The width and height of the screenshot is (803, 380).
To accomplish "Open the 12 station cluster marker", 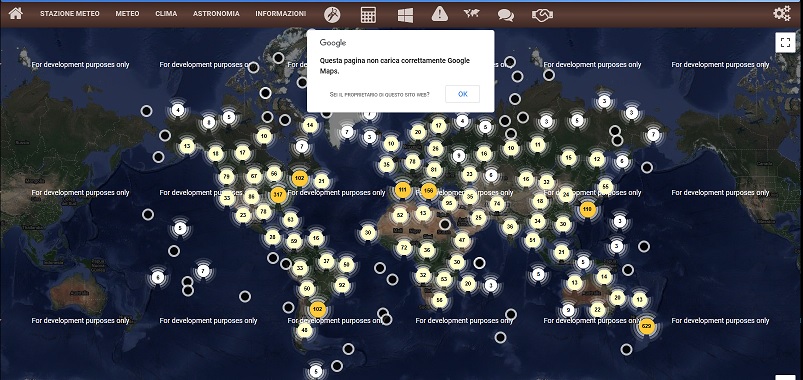I will coord(596,160).
